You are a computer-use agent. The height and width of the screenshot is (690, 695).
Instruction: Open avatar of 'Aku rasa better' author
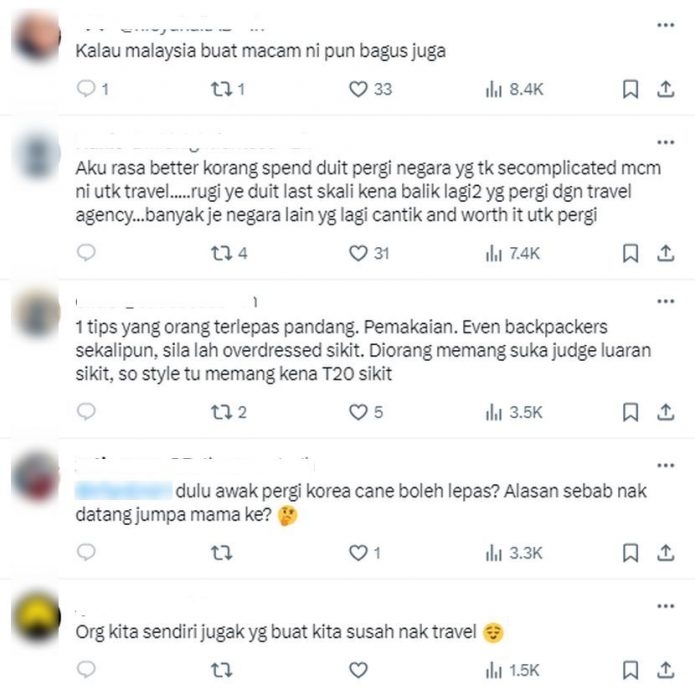pyautogui.click(x=36, y=154)
